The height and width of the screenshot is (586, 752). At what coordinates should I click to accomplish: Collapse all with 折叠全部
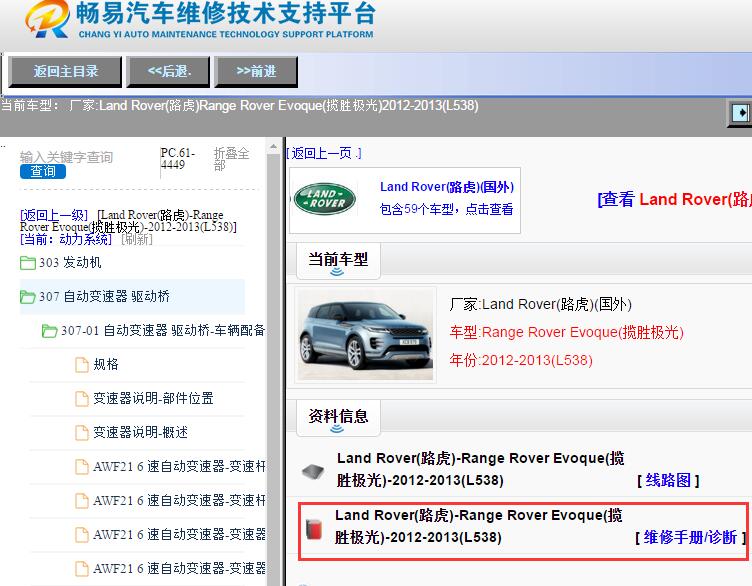(231, 159)
